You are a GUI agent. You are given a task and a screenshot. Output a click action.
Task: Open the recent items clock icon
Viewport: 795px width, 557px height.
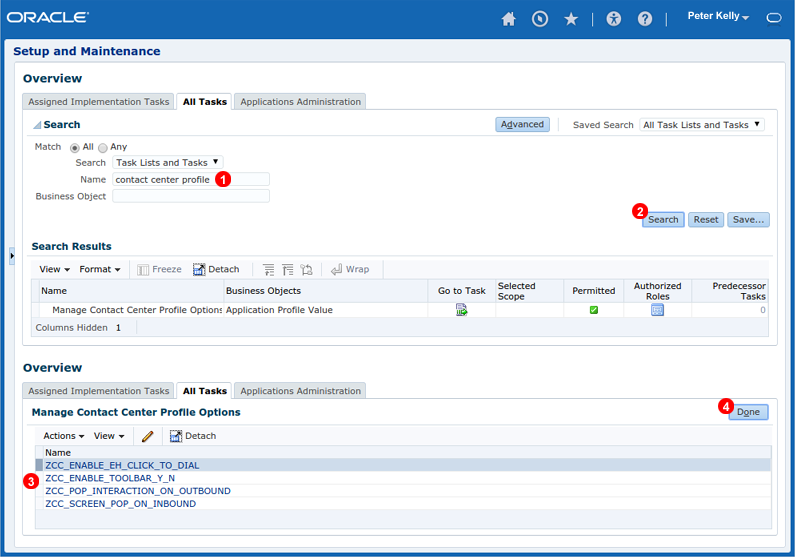(x=540, y=19)
